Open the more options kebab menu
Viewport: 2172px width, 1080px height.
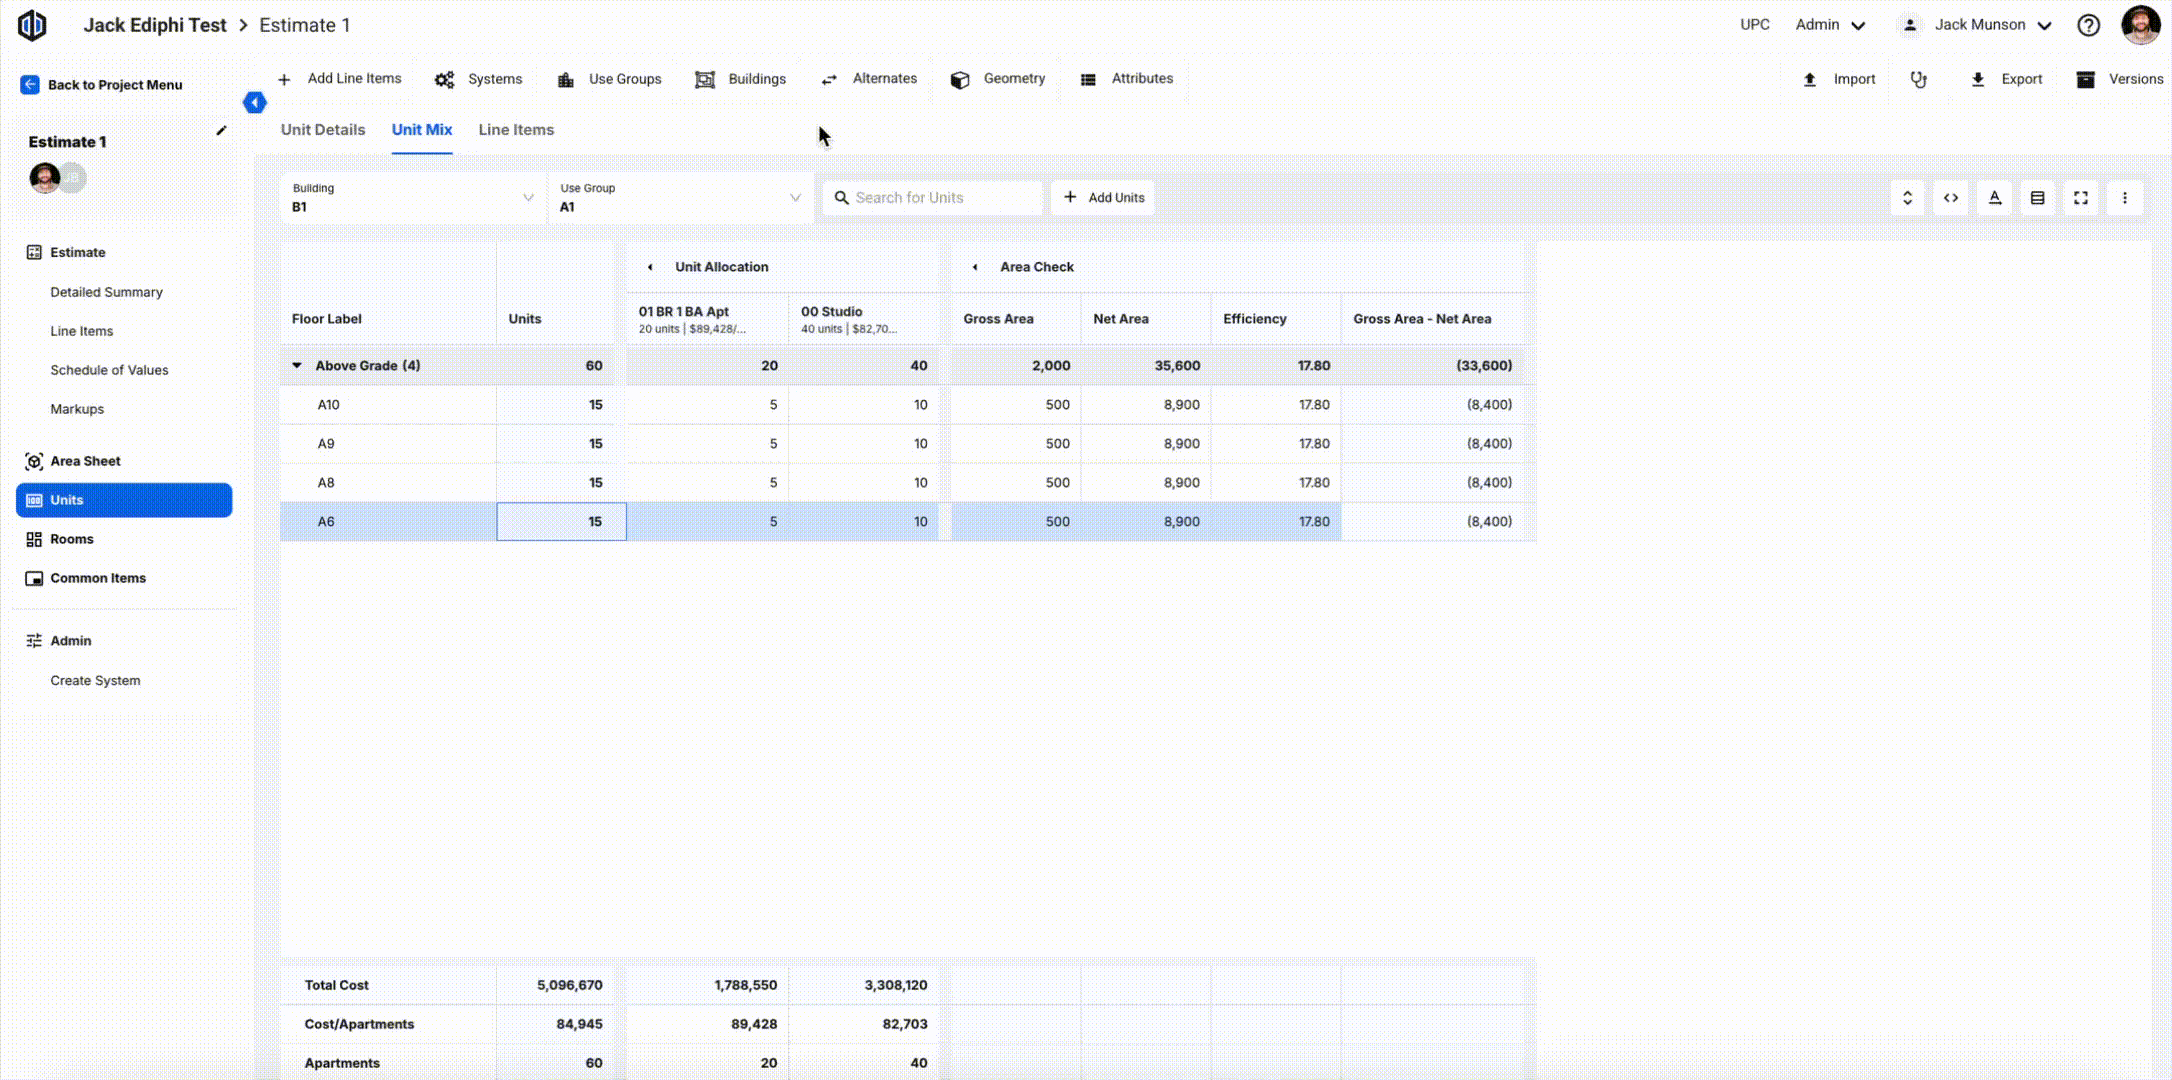click(x=2125, y=198)
